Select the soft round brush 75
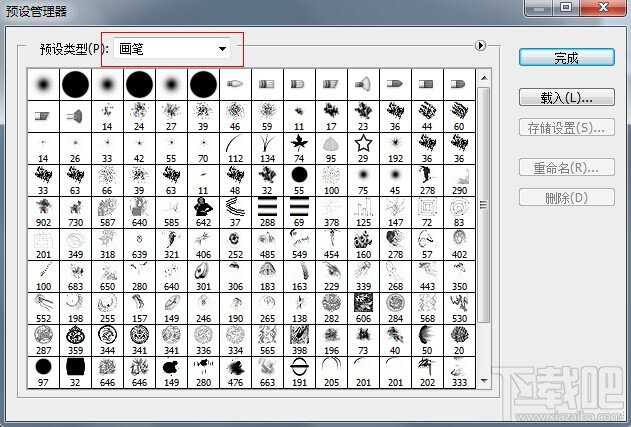631x427 pixels. 363,180
